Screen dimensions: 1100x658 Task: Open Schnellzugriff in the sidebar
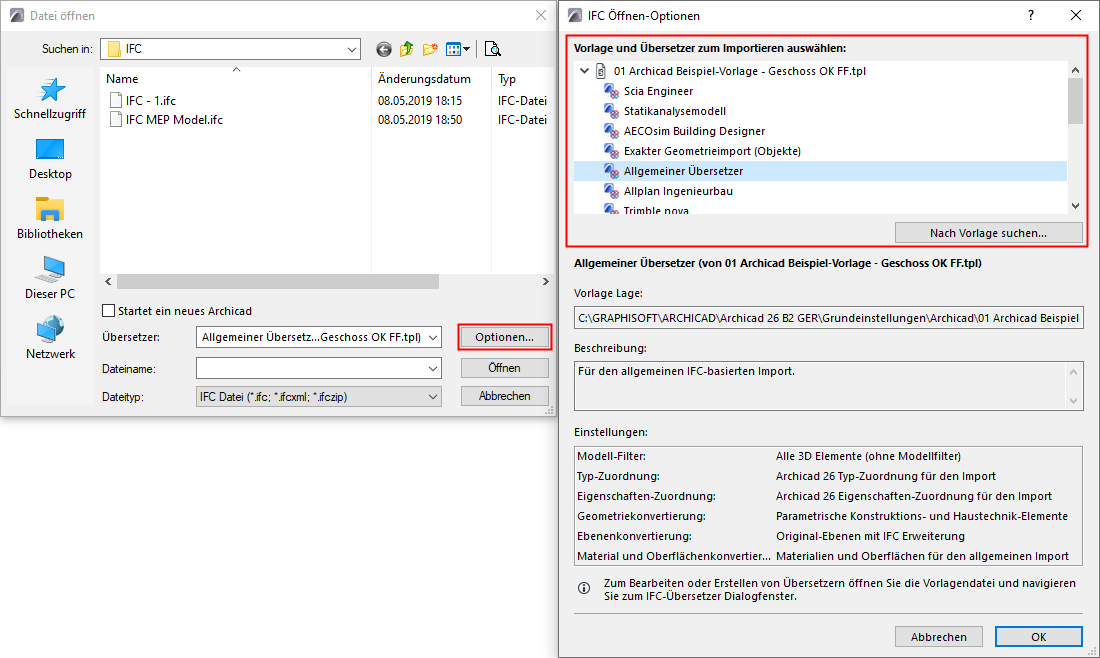(50, 99)
